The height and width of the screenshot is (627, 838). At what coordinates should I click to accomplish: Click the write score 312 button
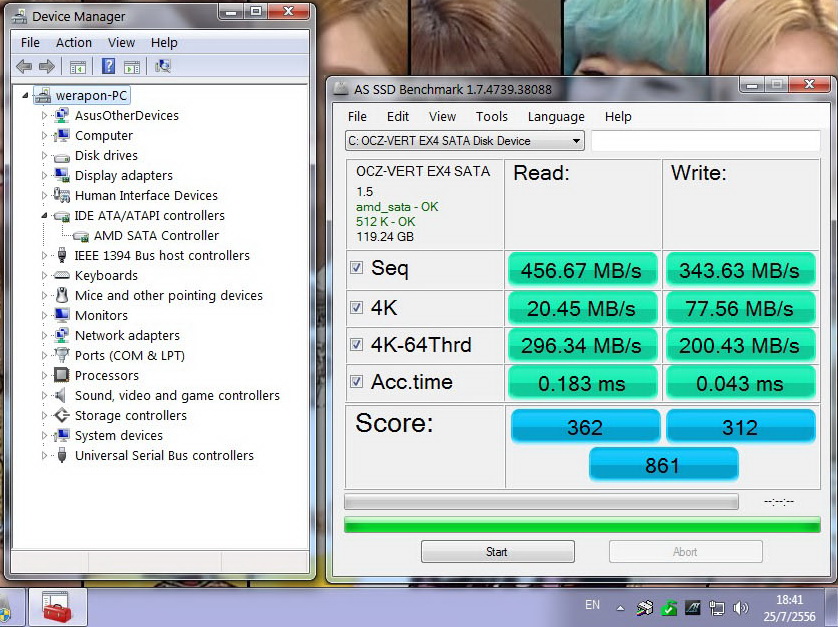tap(740, 426)
